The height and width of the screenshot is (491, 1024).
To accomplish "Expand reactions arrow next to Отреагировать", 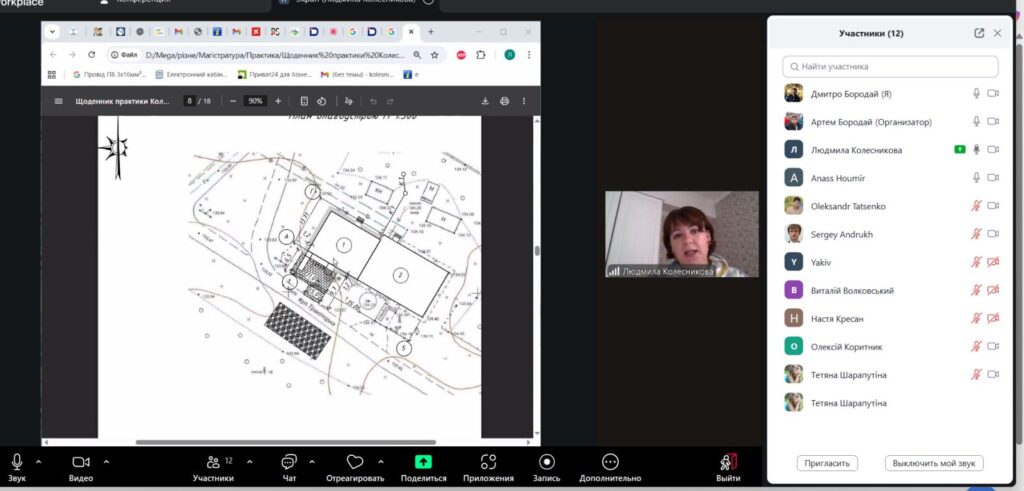I will coord(382,461).
